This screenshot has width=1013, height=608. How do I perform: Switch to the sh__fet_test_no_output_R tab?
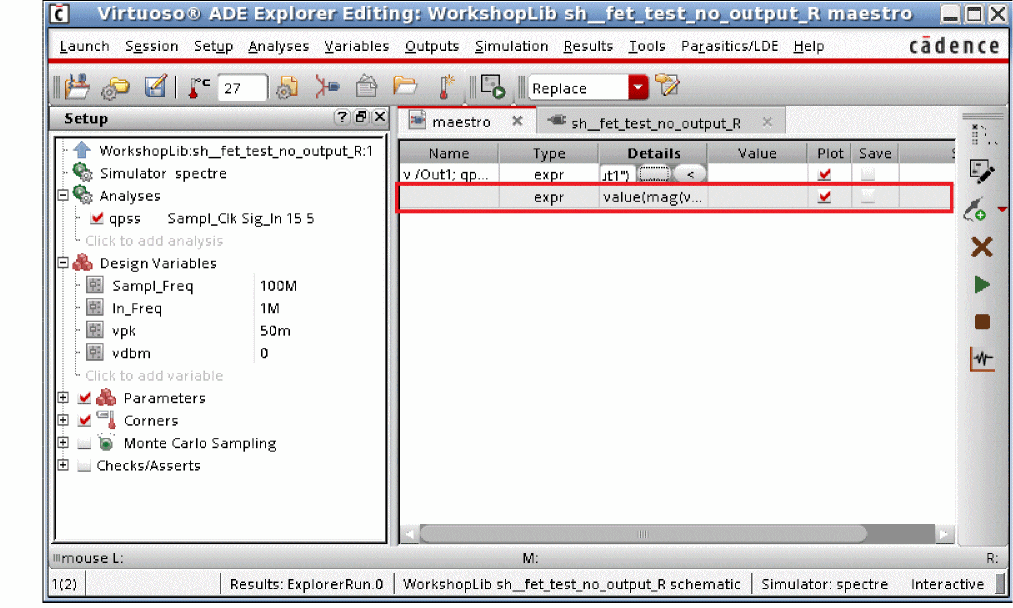point(660,122)
